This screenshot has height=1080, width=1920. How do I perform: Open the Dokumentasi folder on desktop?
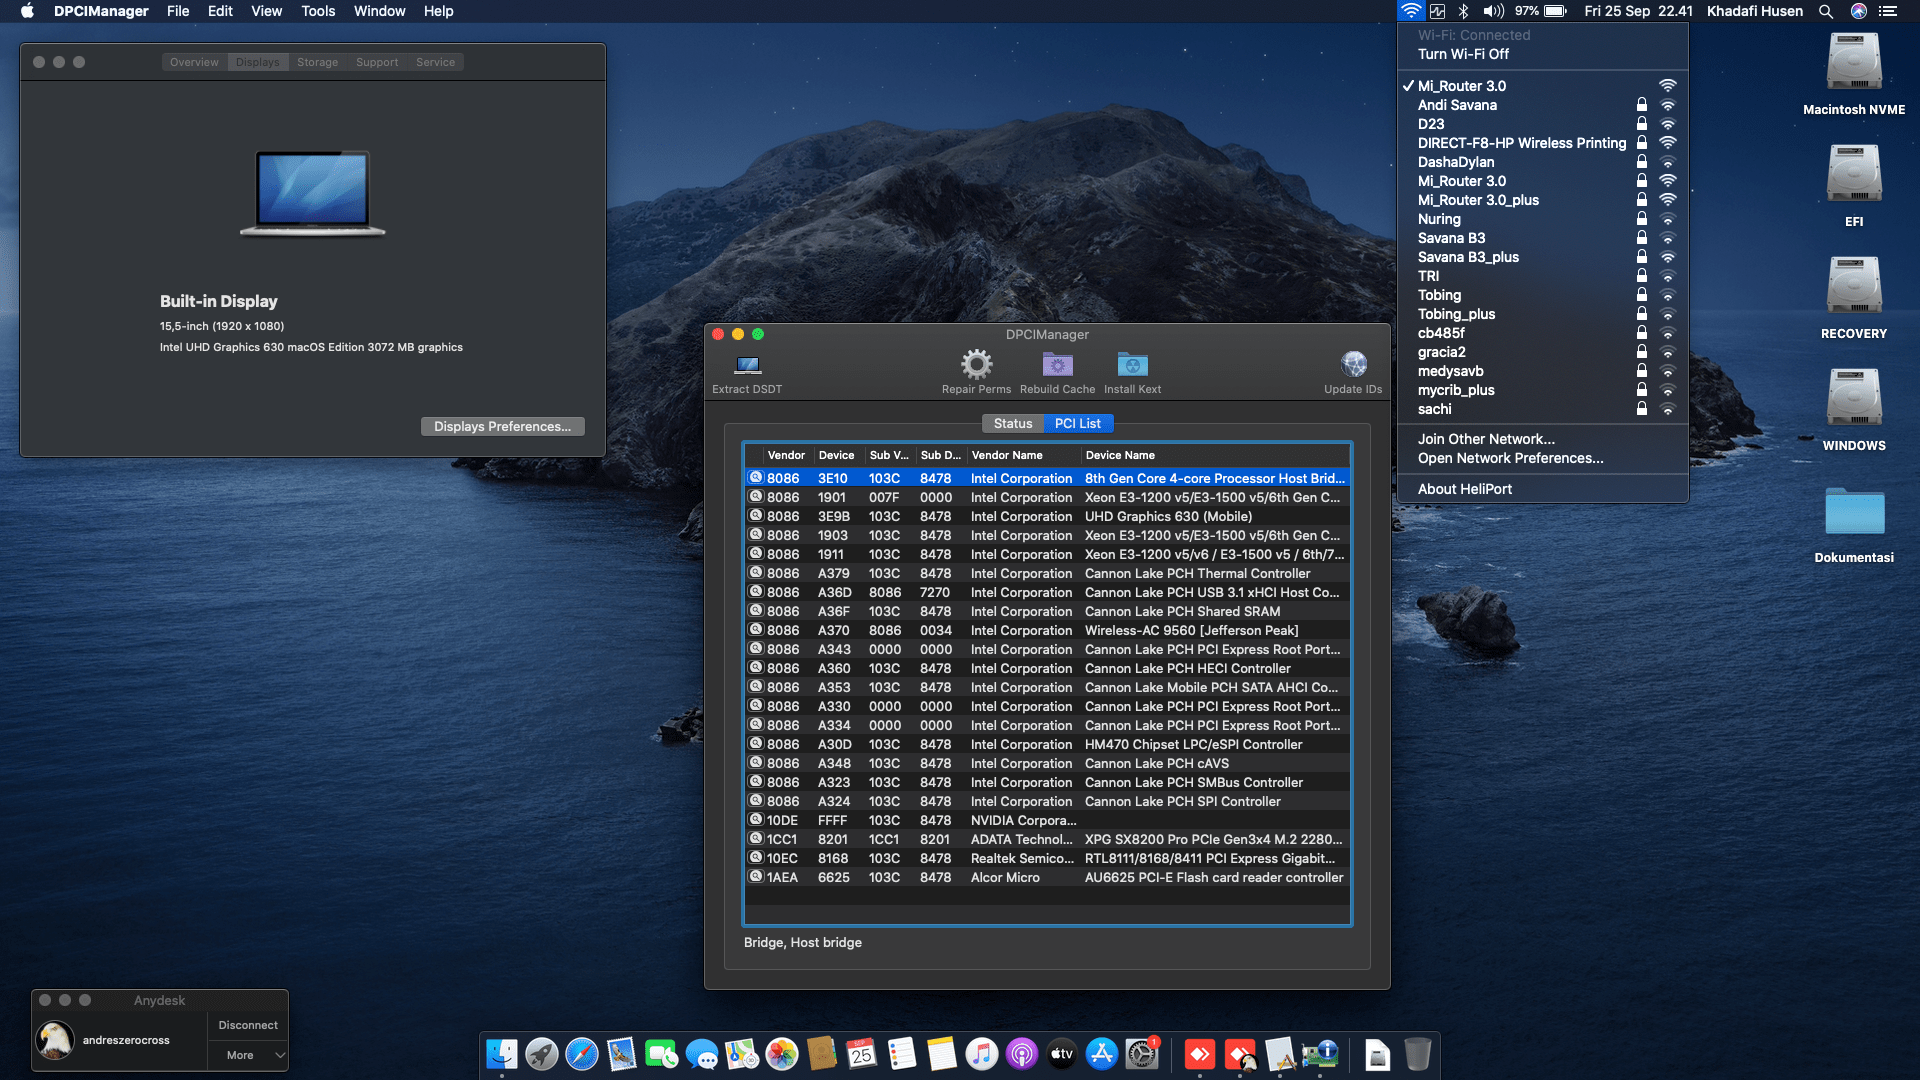tap(1853, 512)
